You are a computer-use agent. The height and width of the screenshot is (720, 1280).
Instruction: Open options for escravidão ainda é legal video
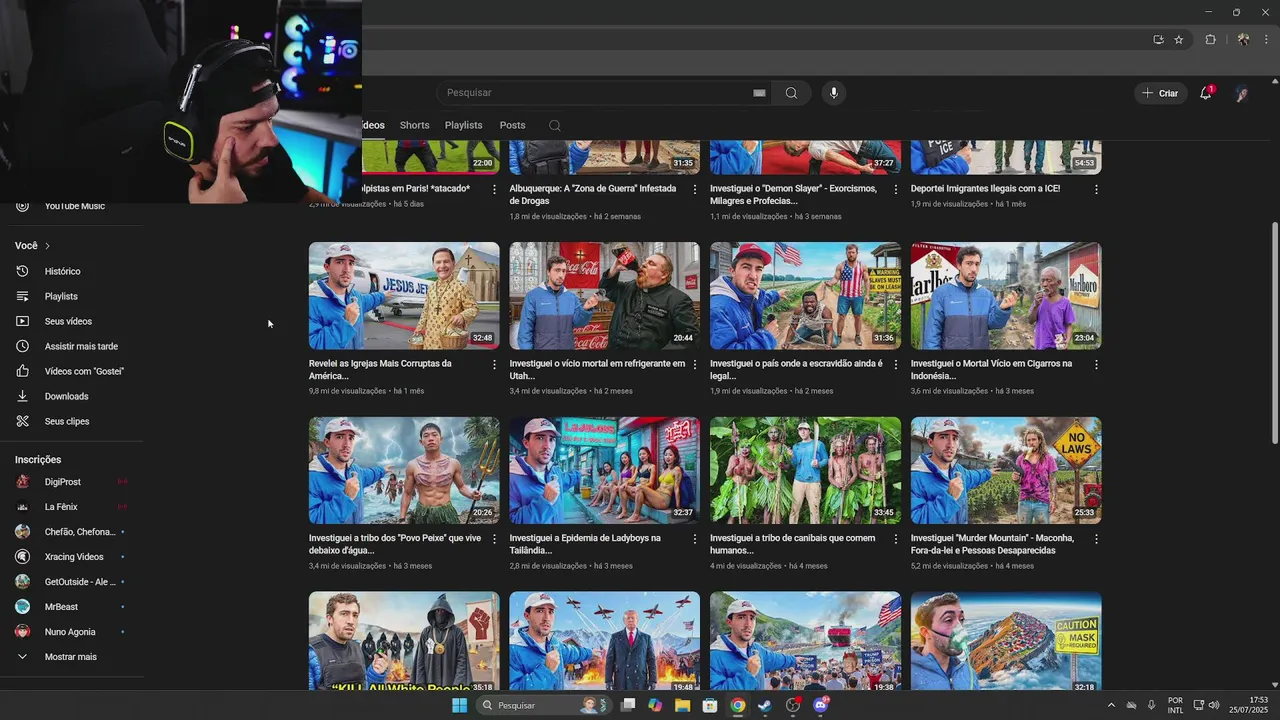[895, 365]
